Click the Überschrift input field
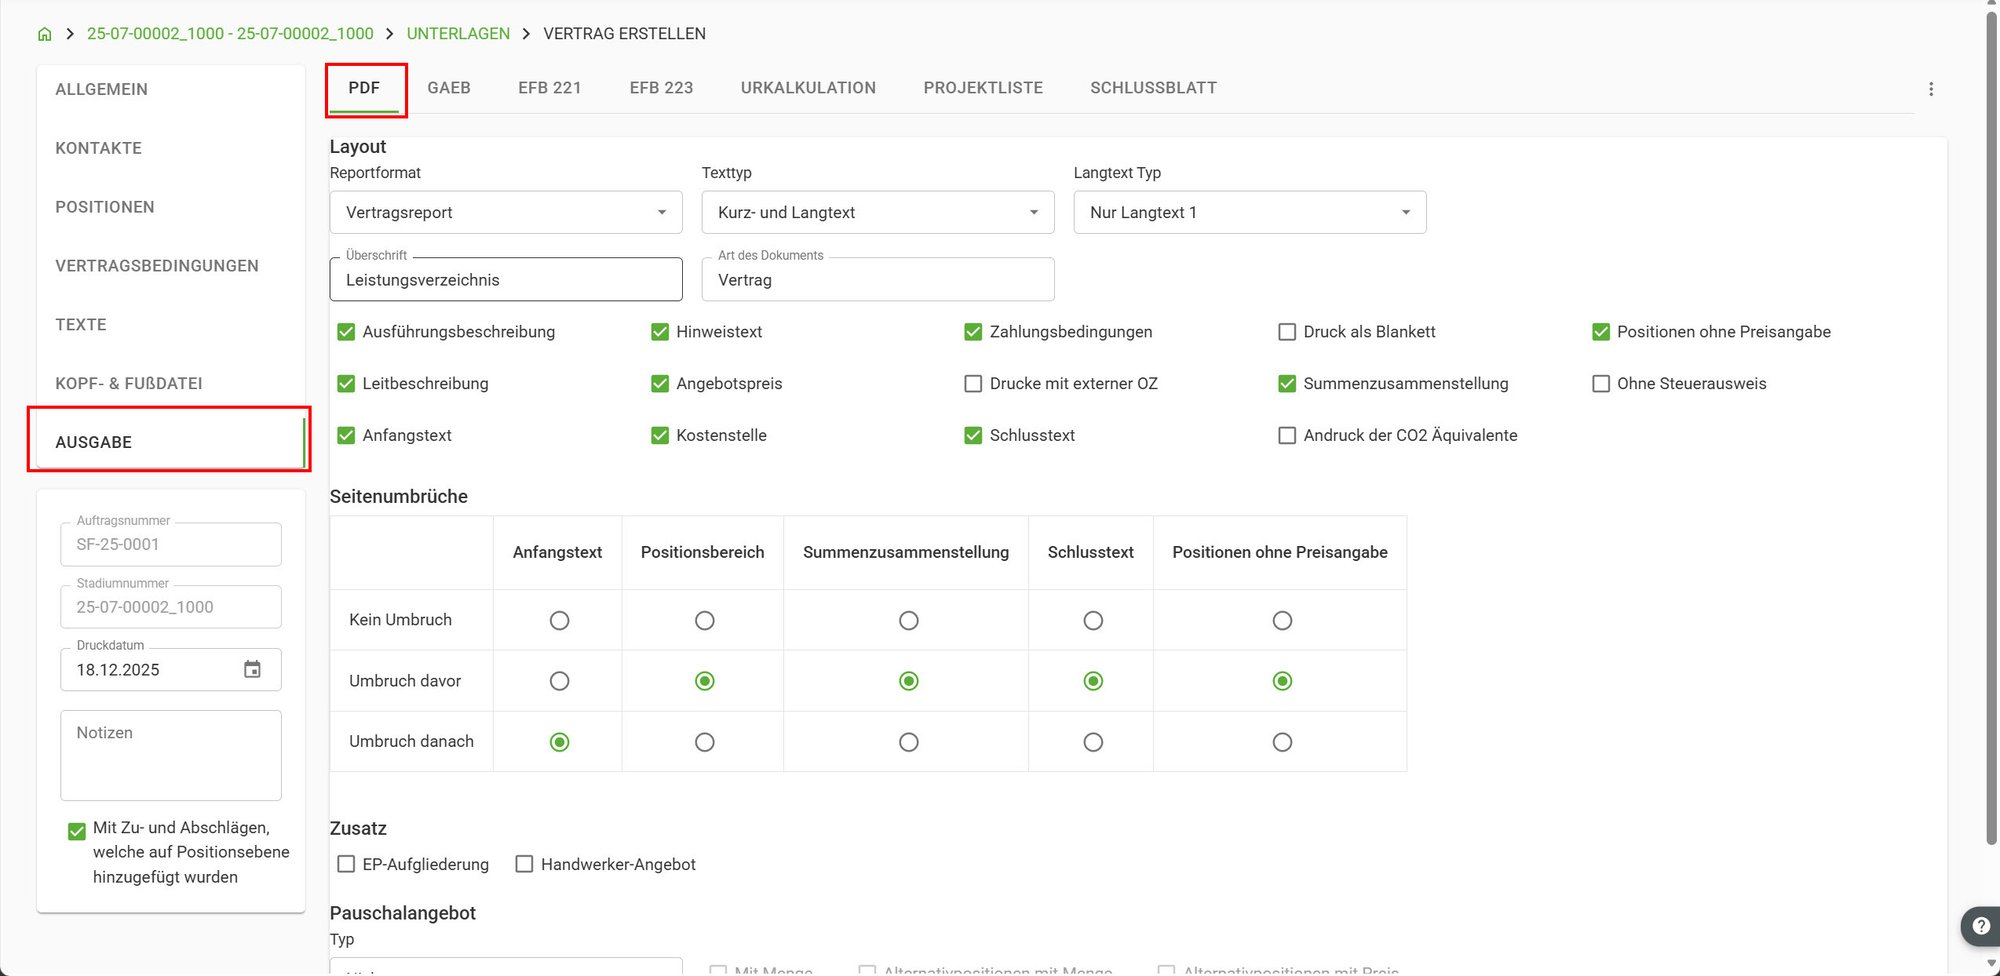Viewport: 2000px width, 976px height. (506, 280)
